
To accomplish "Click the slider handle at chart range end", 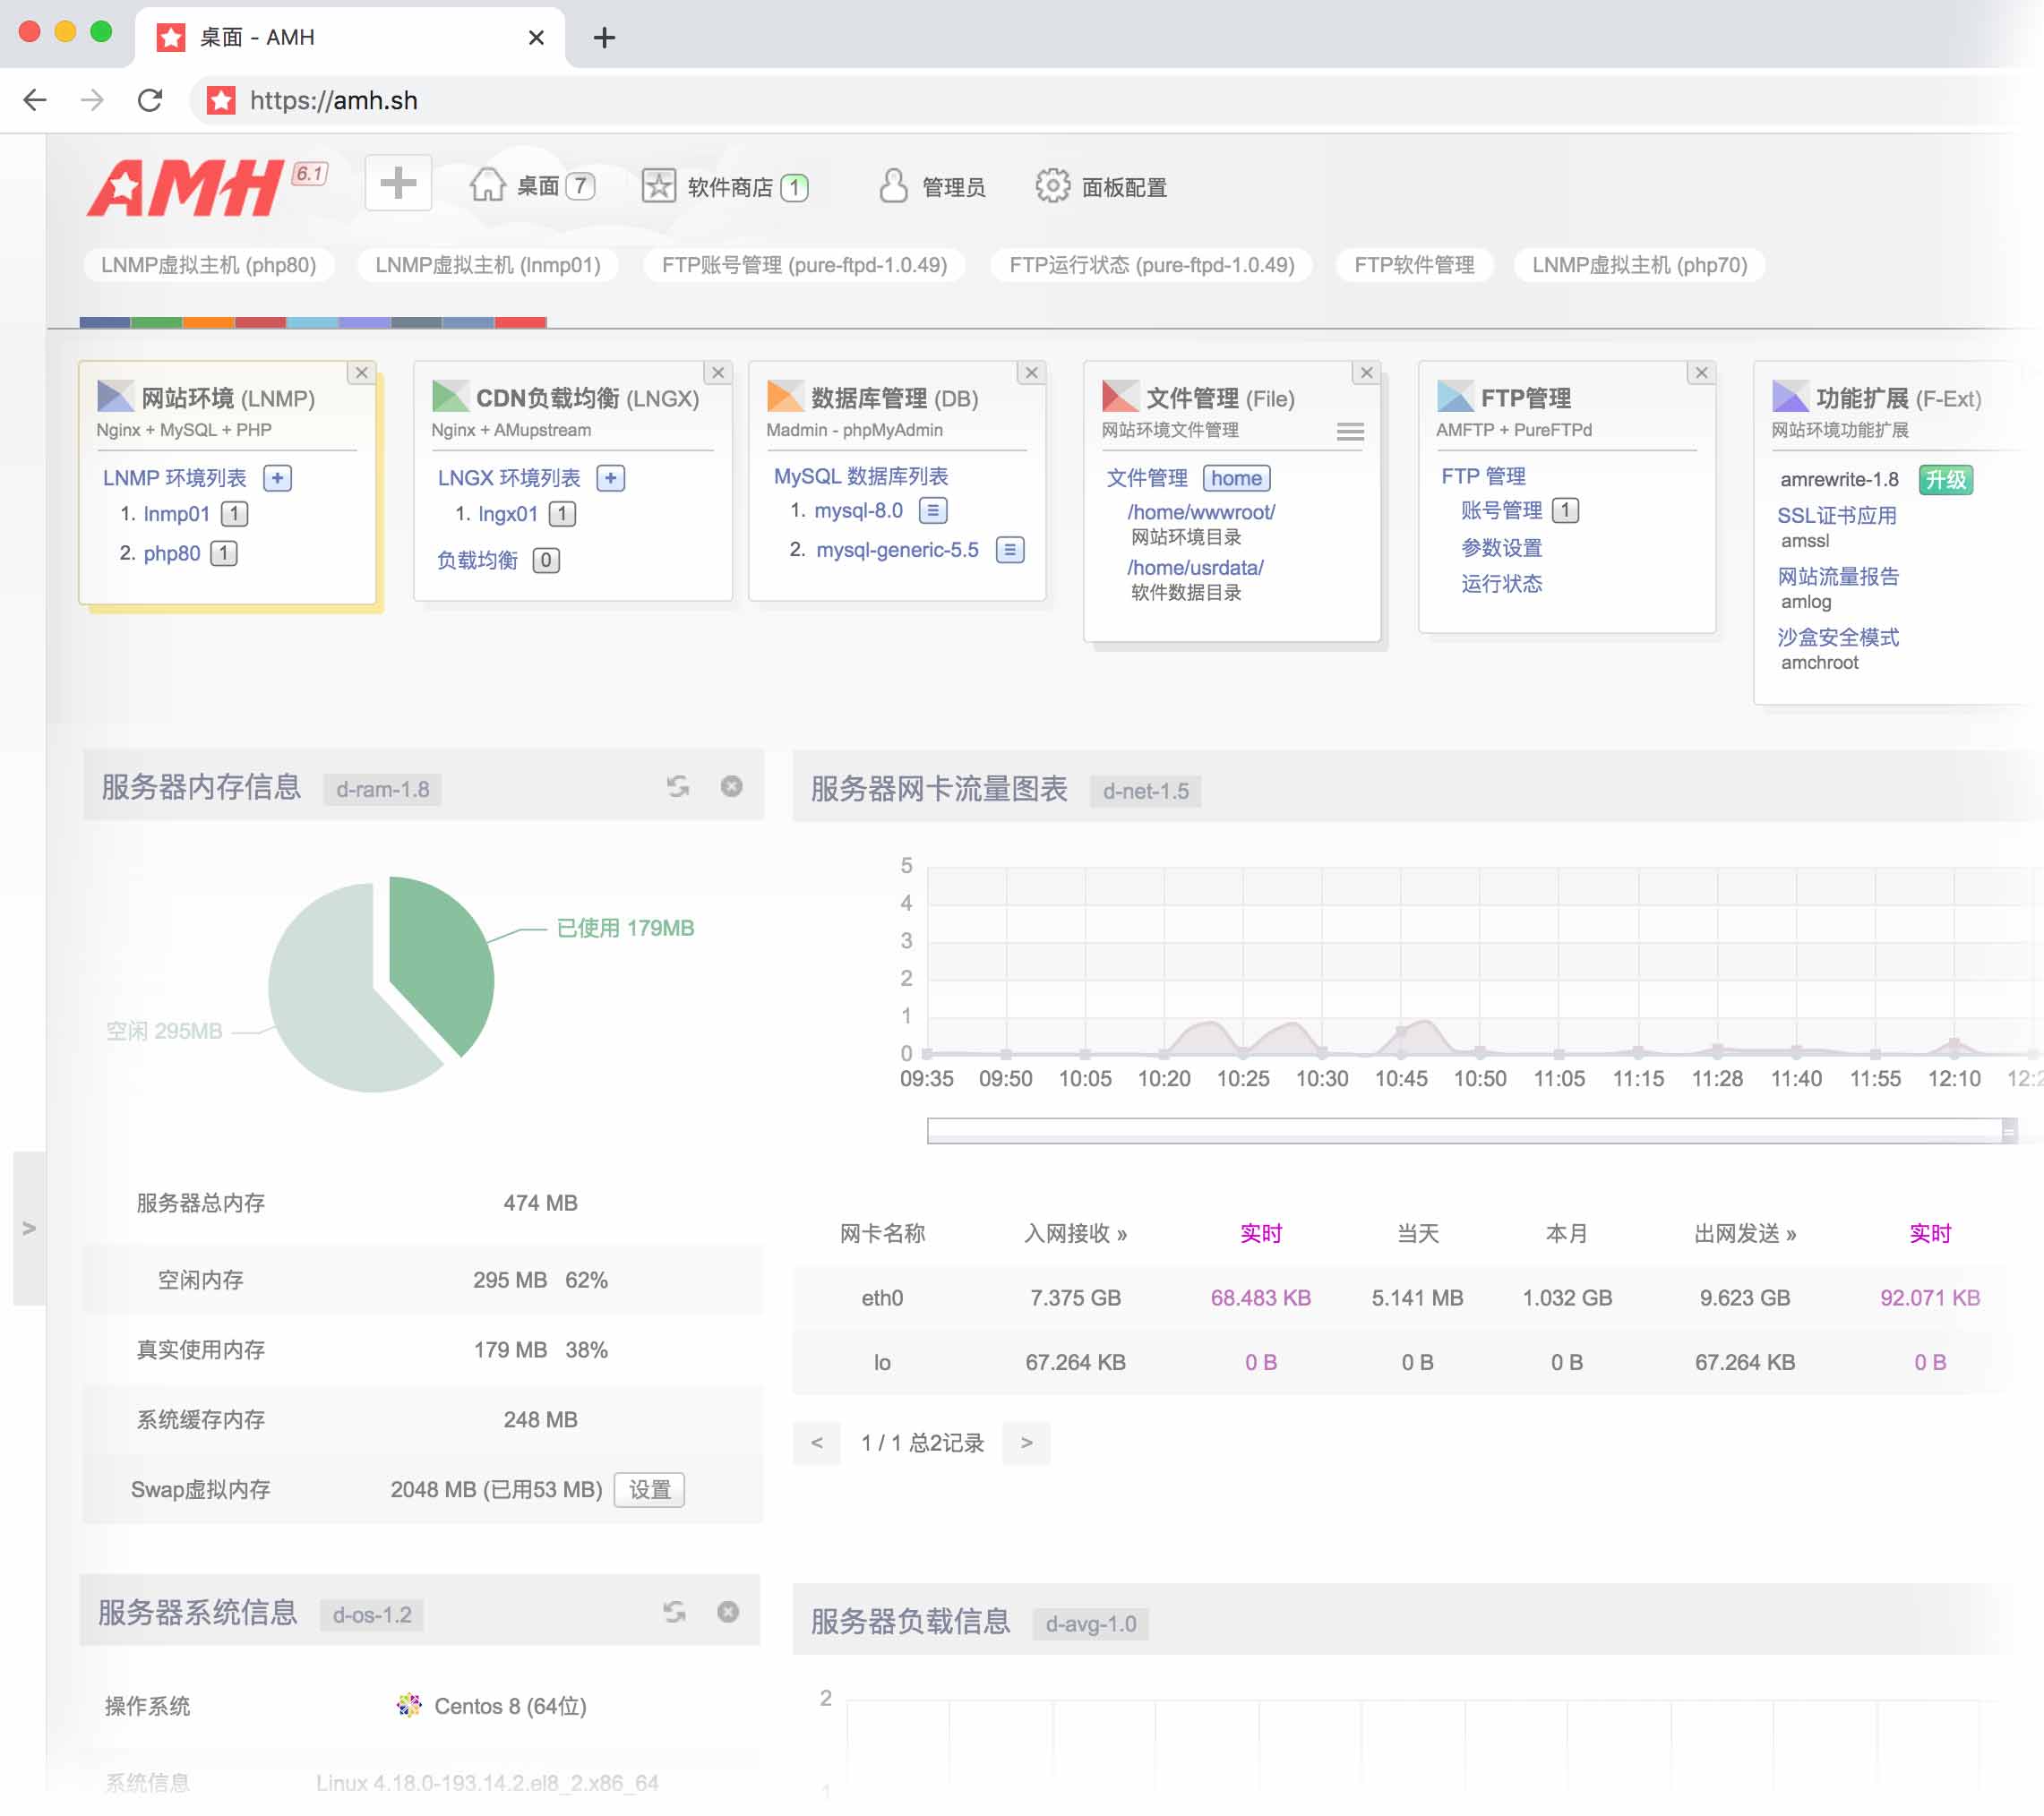I will (2008, 1130).
